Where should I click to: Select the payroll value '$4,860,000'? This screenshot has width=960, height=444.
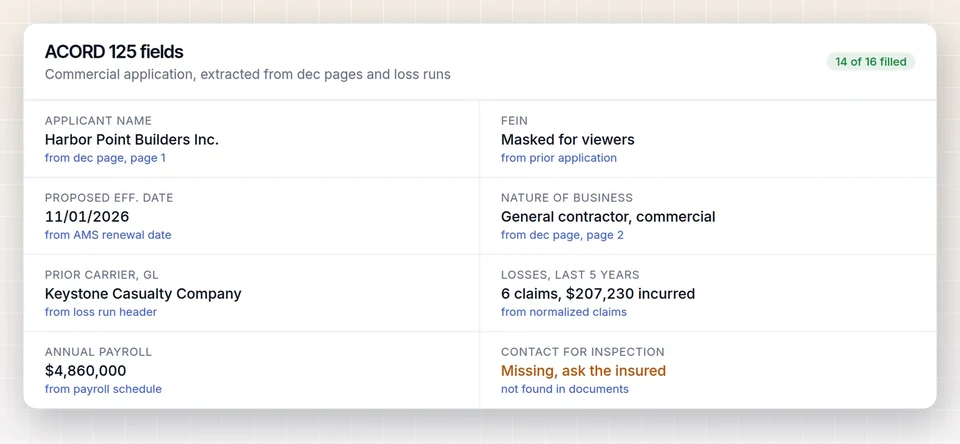(86, 371)
